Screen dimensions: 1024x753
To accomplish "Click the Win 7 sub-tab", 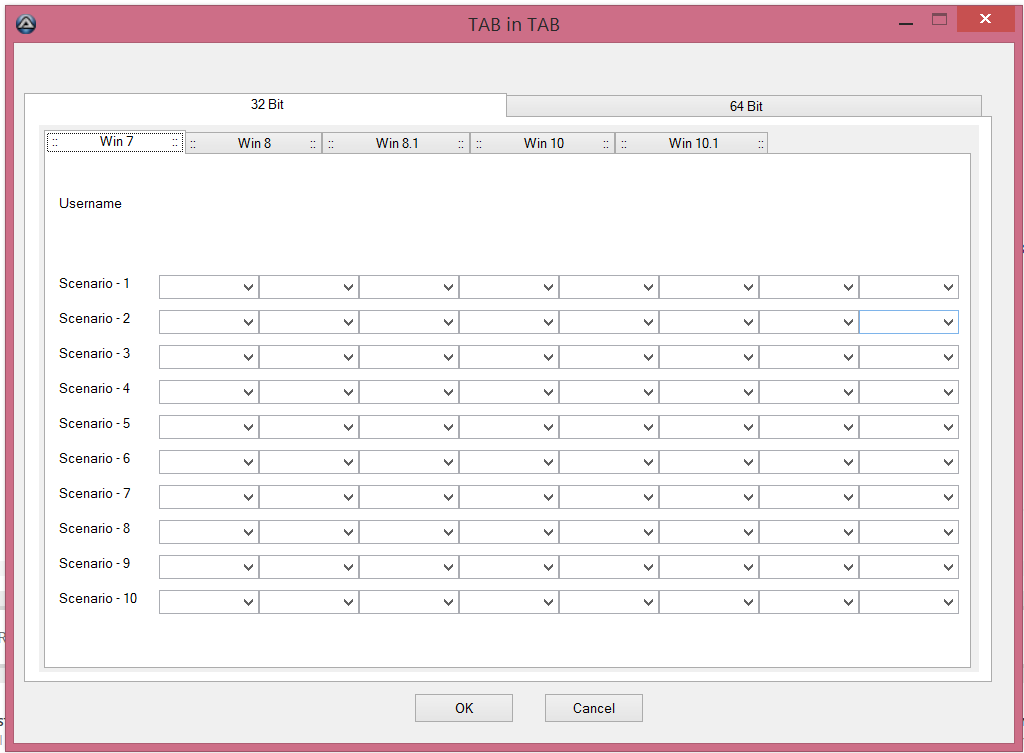I will click(116, 142).
